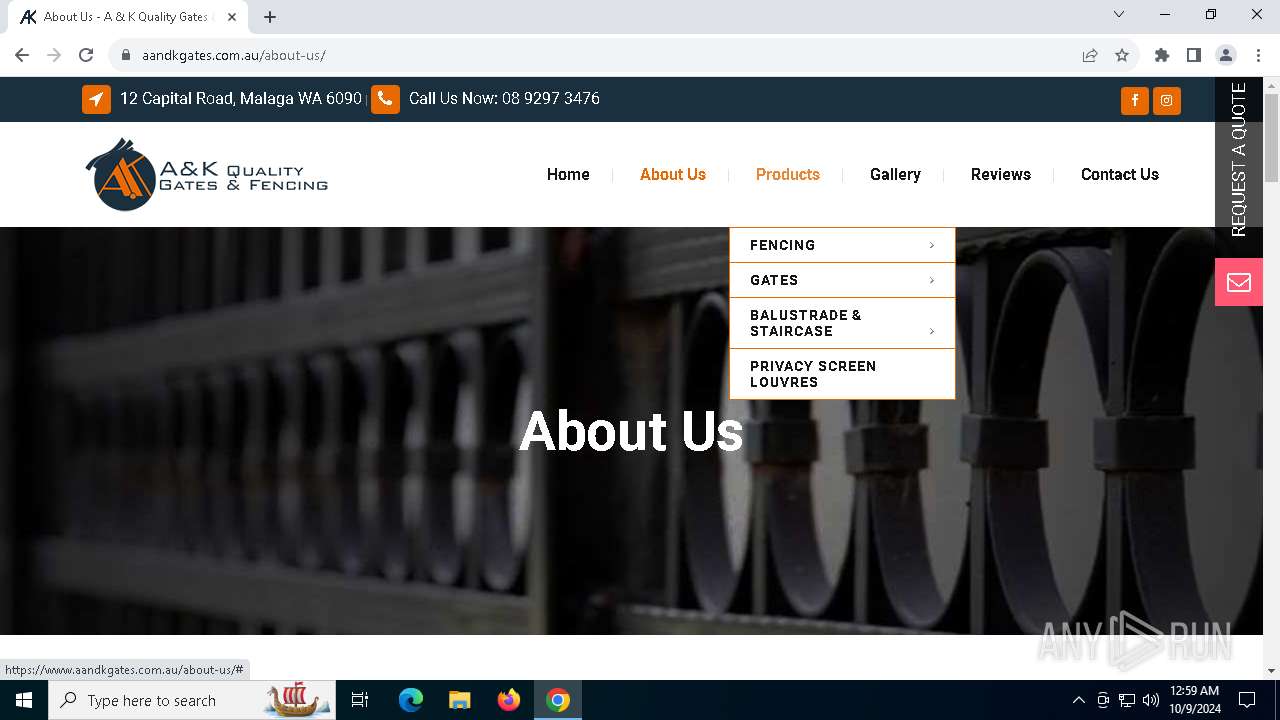Click 12 Capital Road address link
Screen dimensions: 1280x720
[241, 99]
